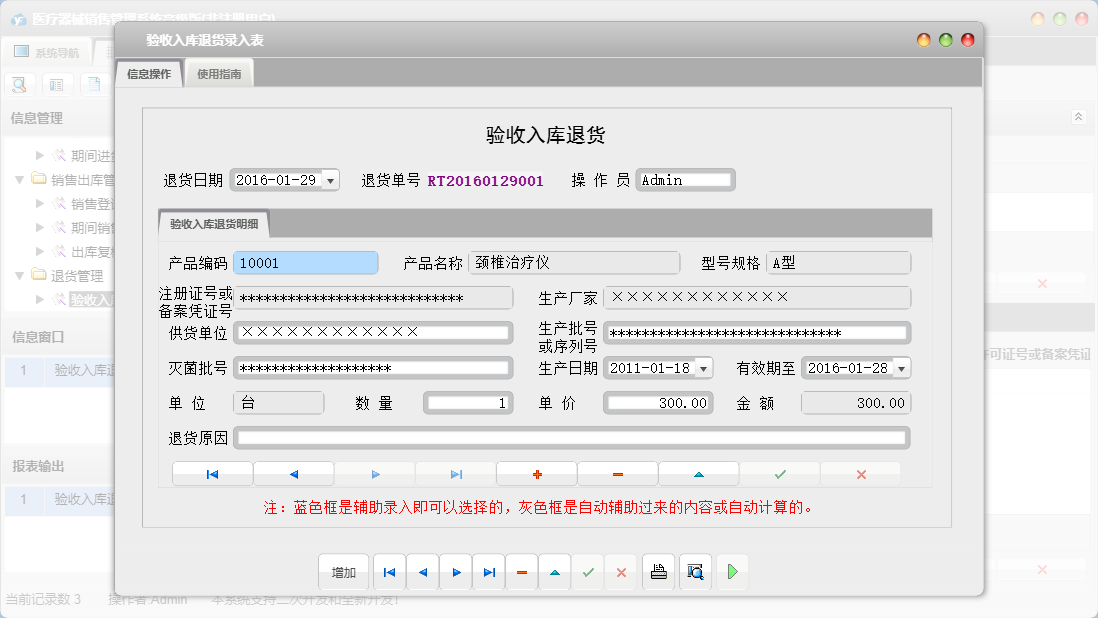Run the report with the green play icon
Image resolution: width=1098 pixels, height=618 pixels.
tap(731, 572)
